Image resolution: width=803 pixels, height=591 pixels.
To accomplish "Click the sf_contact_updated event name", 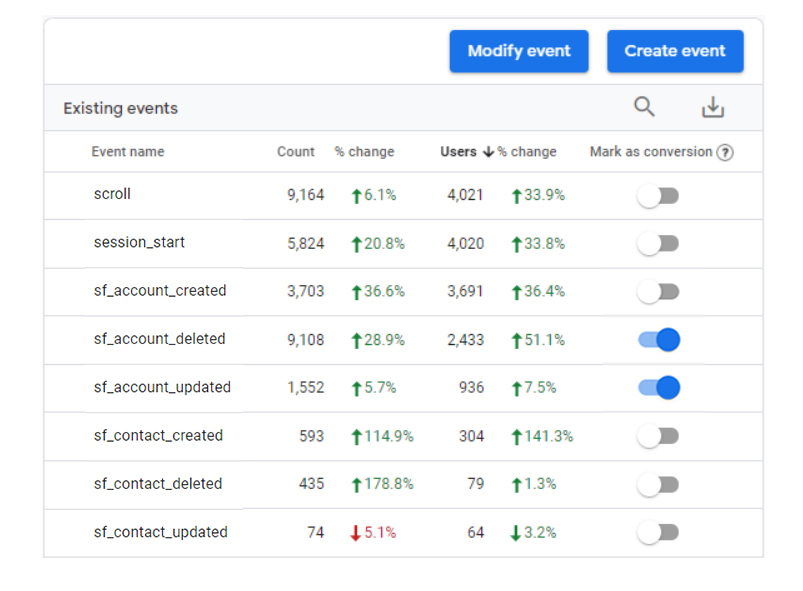I will point(160,532).
